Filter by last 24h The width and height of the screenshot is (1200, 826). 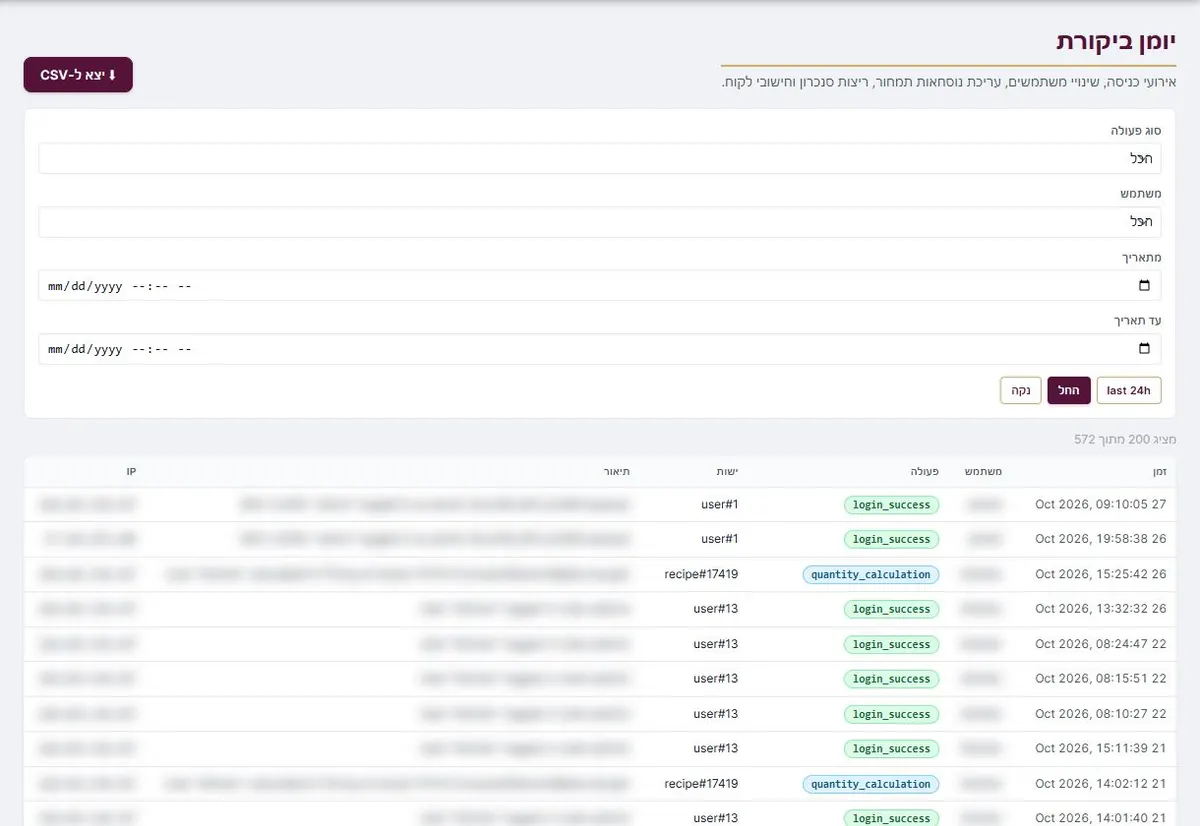click(x=1129, y=390)
